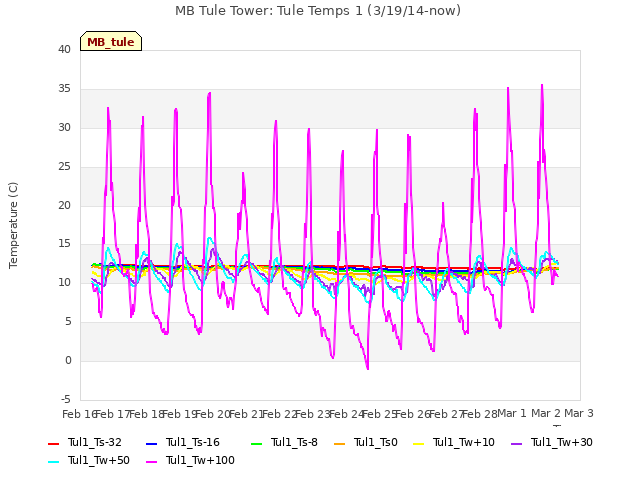Click the 35 y-axis tick label
Screen dimensions: 640x480
64,89
